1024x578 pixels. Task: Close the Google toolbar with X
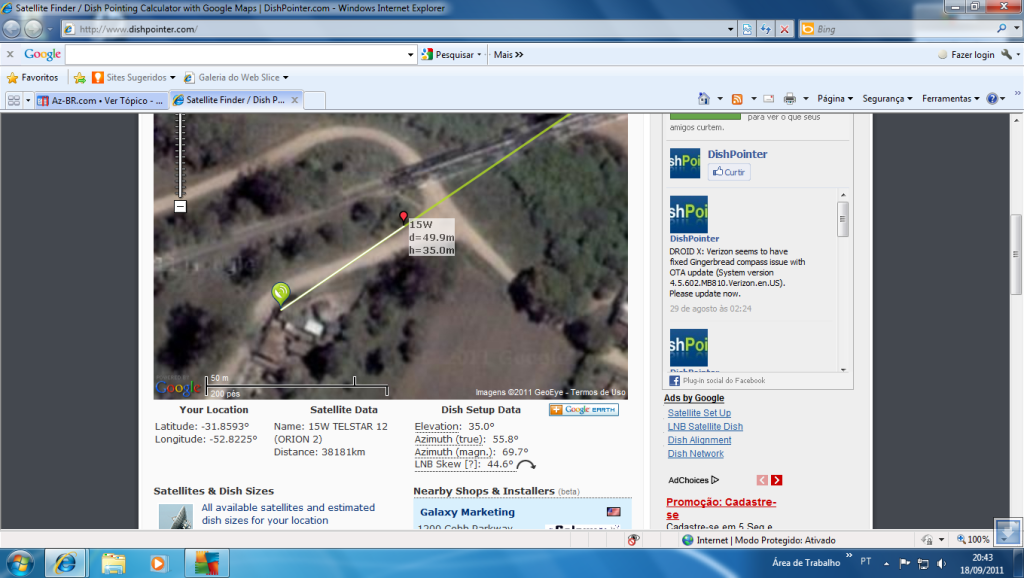coord(10,54)
